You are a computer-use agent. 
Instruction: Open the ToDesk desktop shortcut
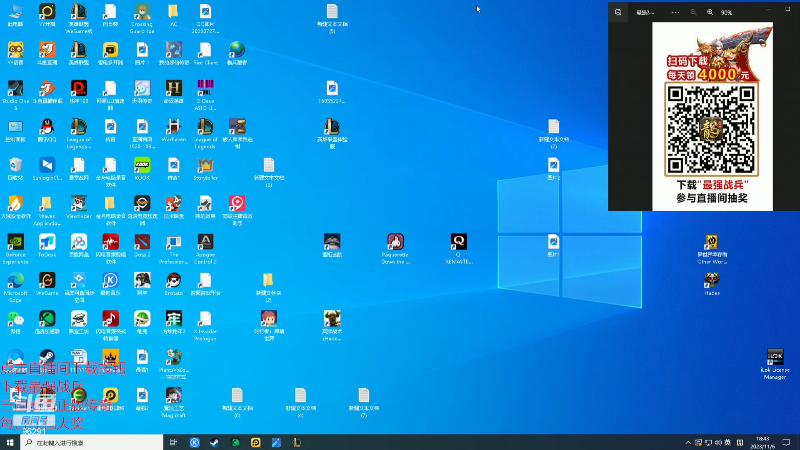(47, 246)
